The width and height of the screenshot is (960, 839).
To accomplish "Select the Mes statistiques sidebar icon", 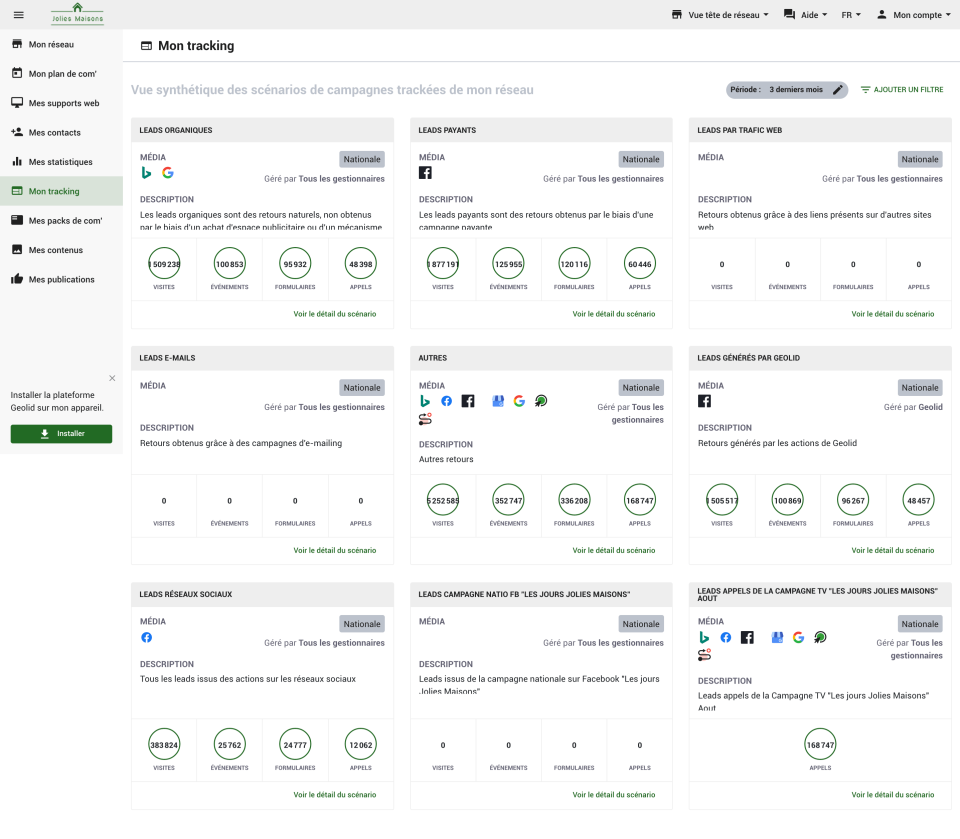I will tap(16, 162).
